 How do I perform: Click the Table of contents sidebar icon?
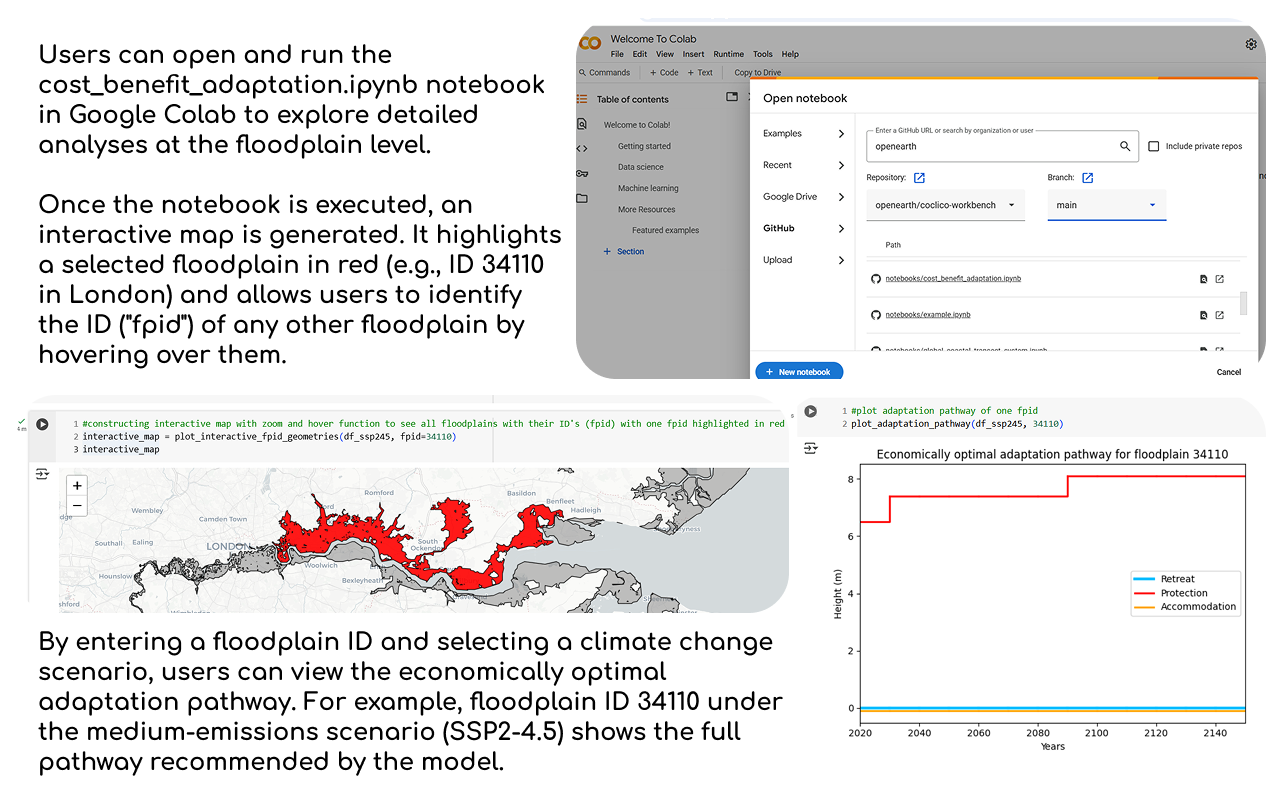(x=582, y=99)
